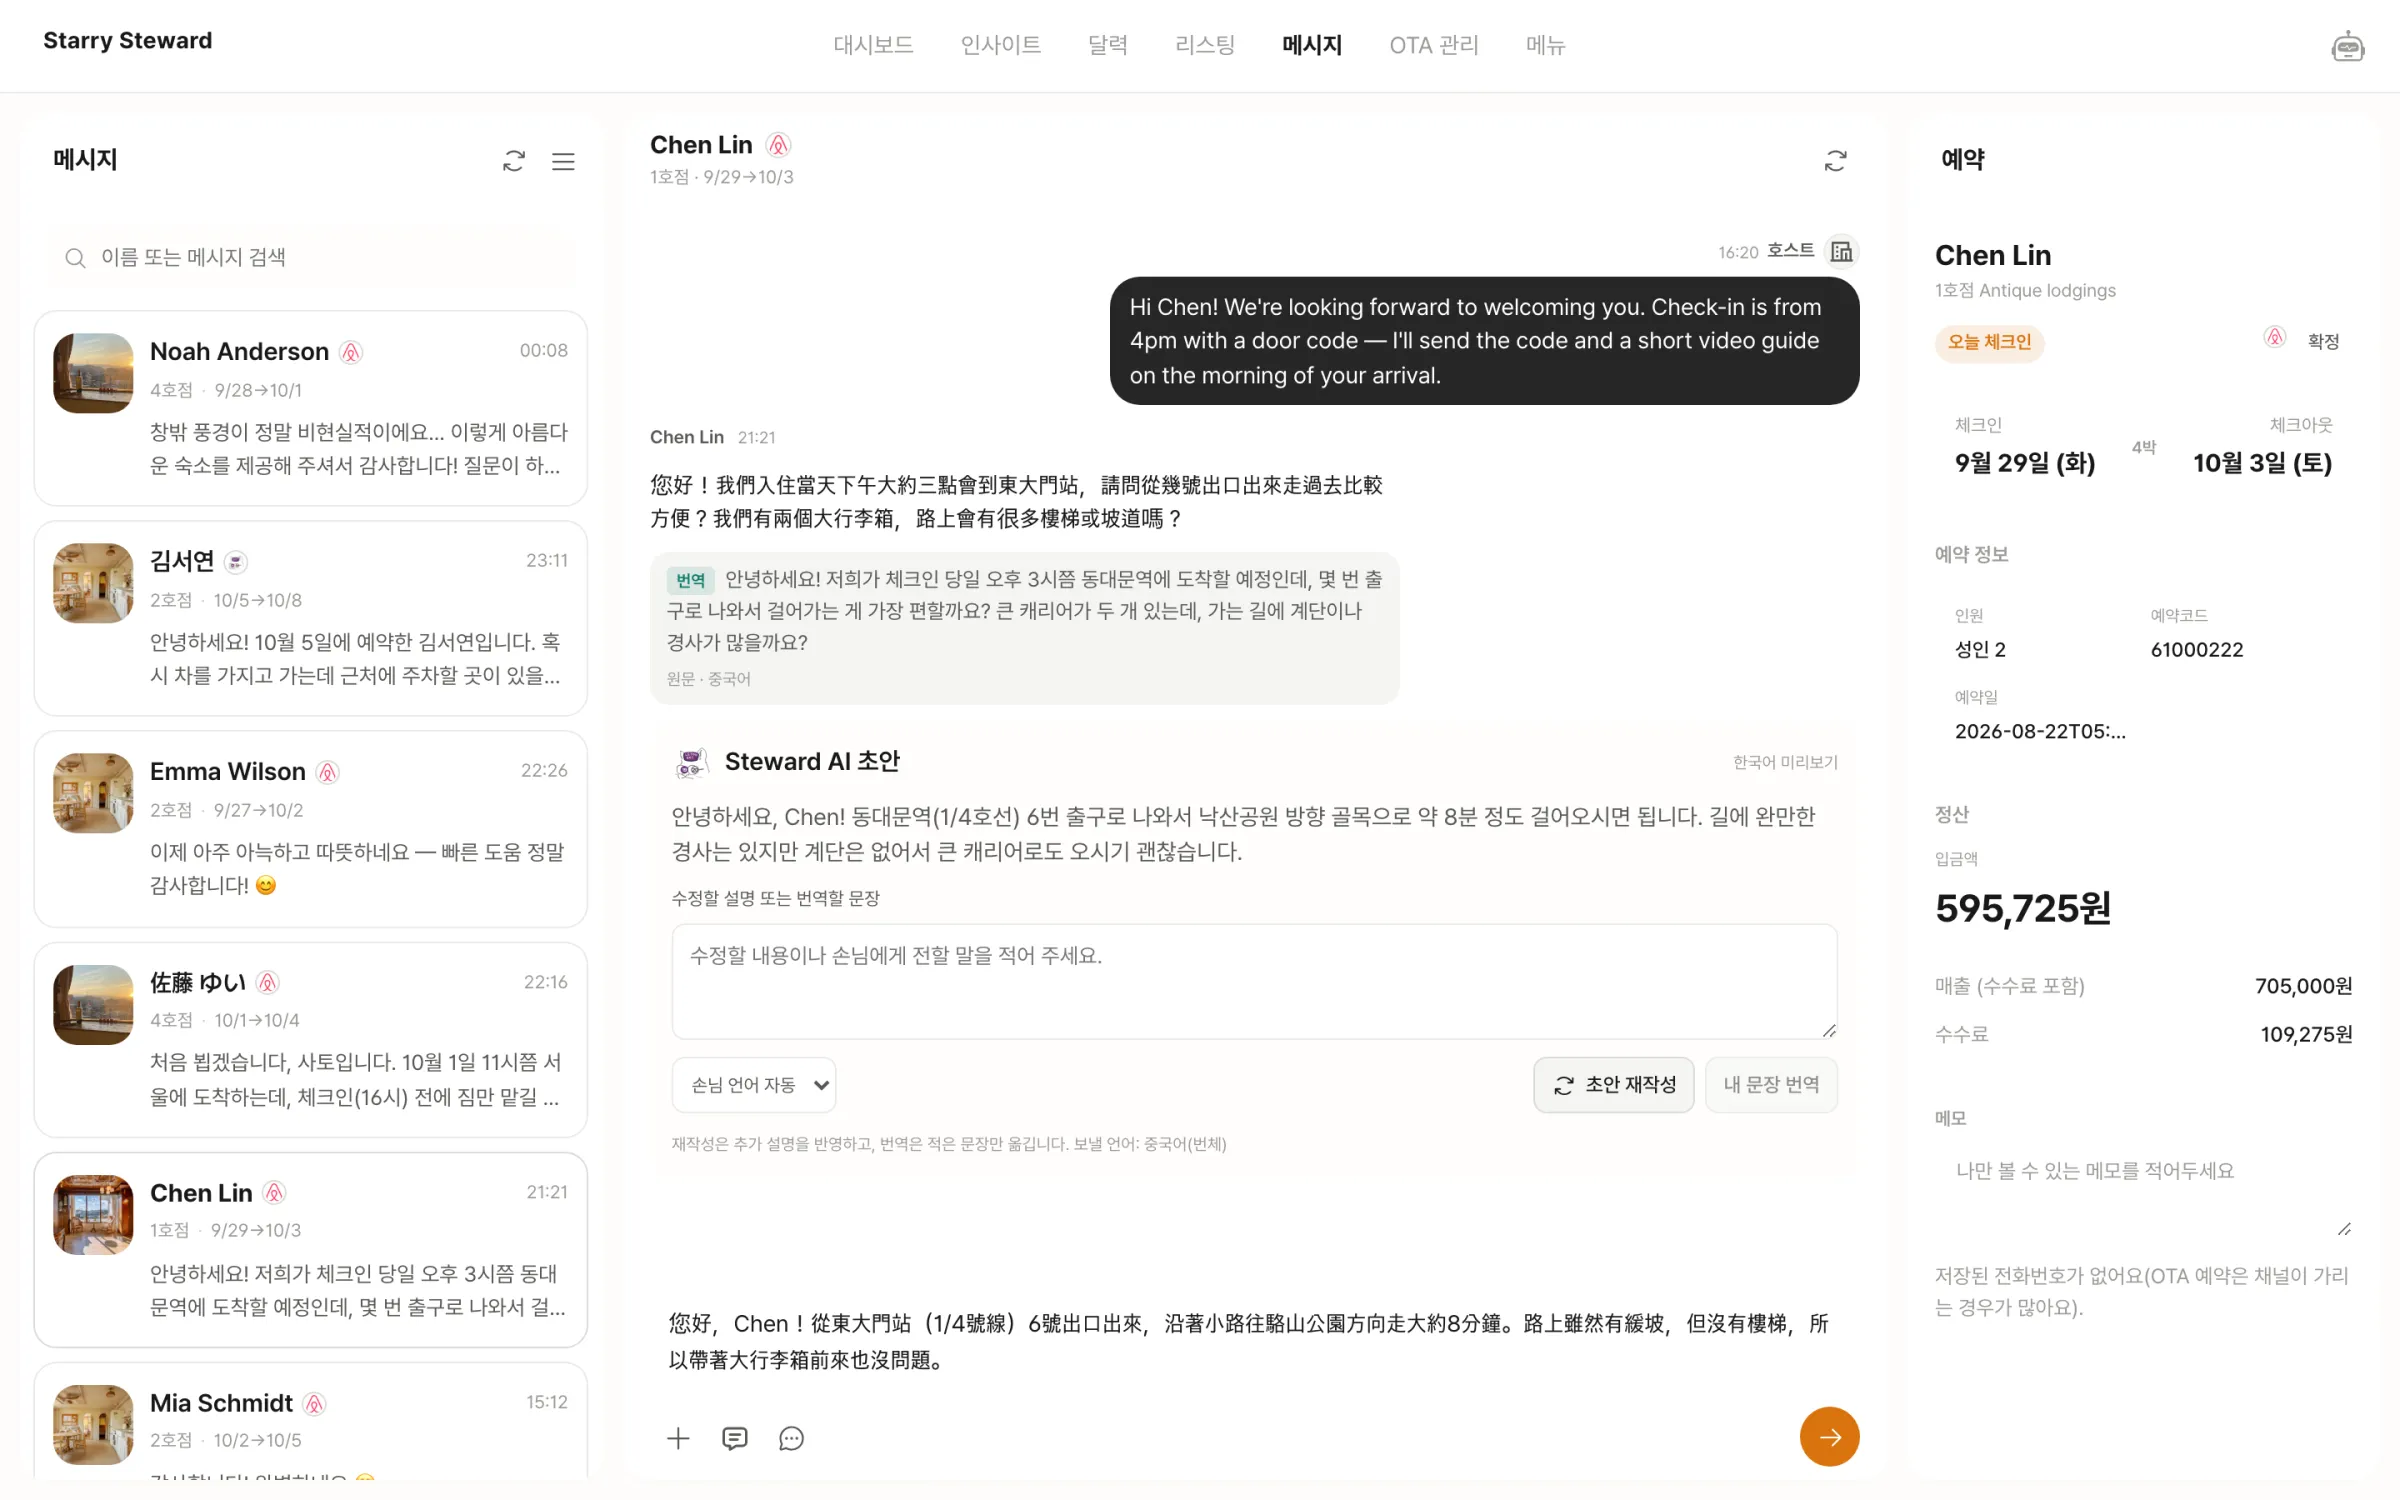Click Airbnb icon beside 확정 status
The width and height of the screenshot is (2400, 1500).
[2275, 338]
